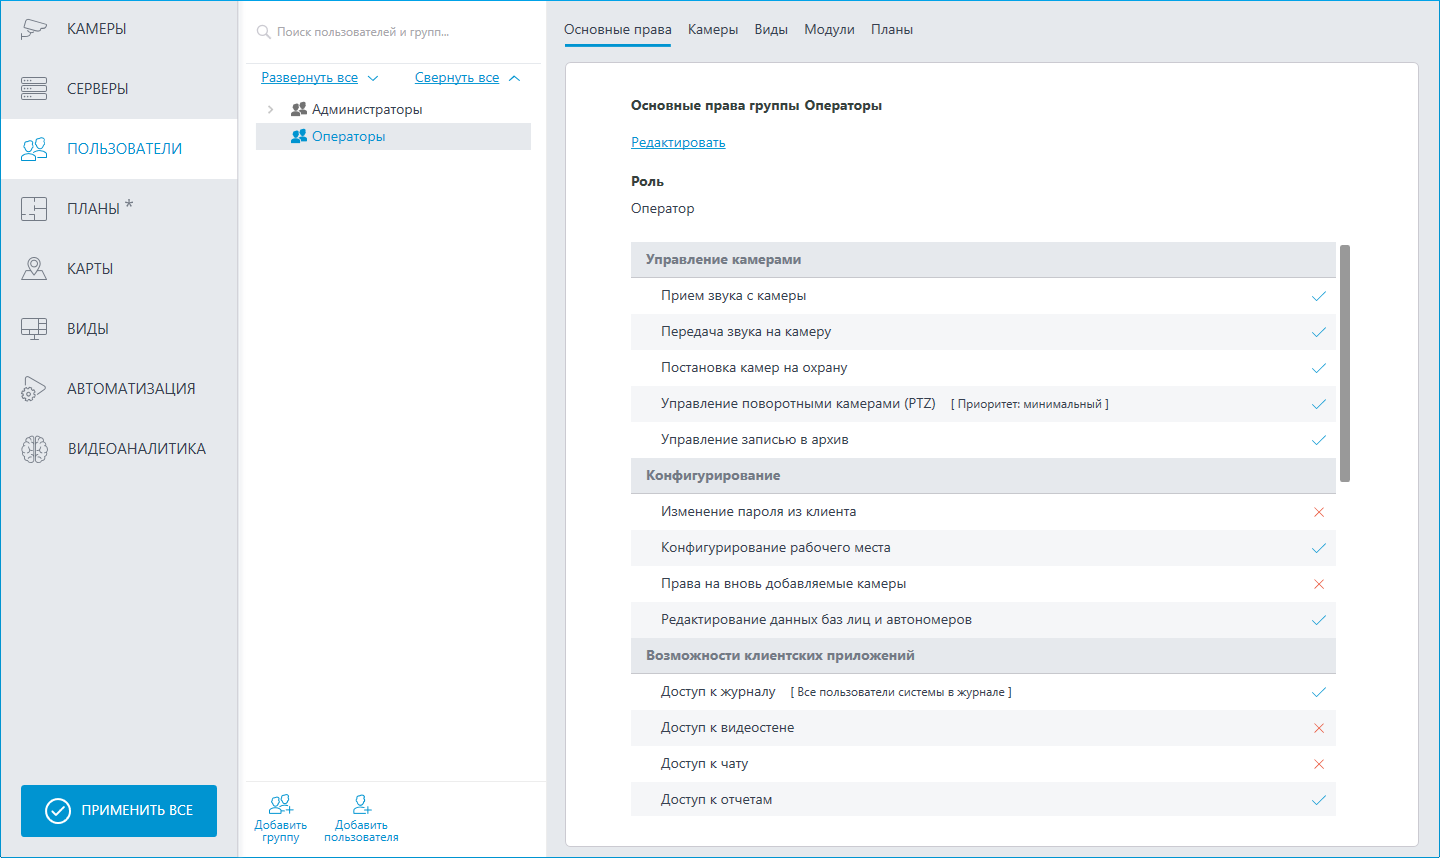1440x858 pixels.
Task: Go to КАМЕРЫ section in sidebar
Action: 119,29
